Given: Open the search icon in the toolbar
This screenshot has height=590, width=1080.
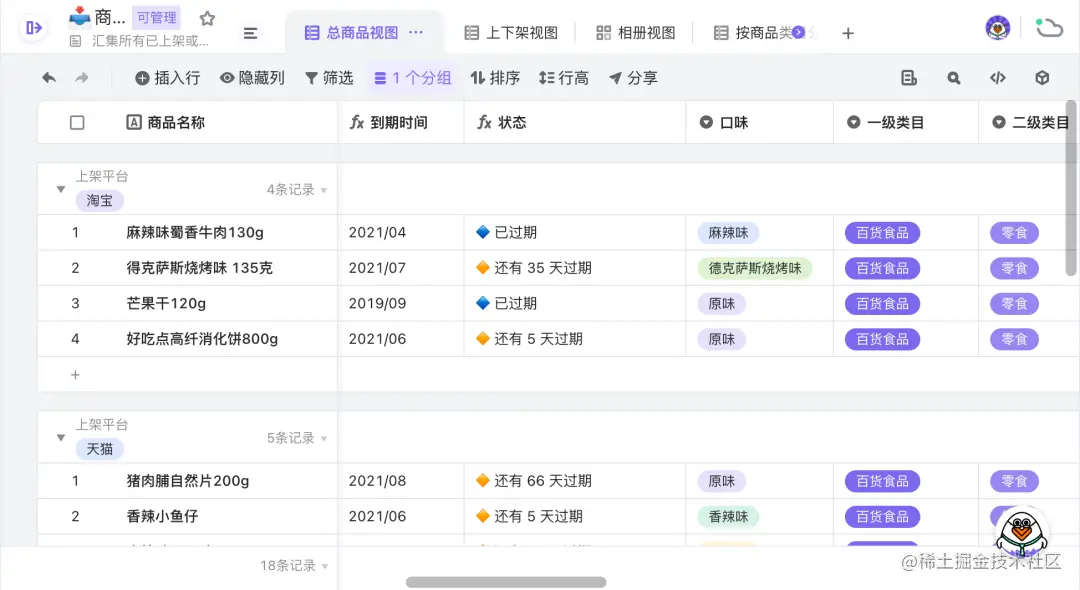Looking at the screenshot, I should [x=952, y=77].
